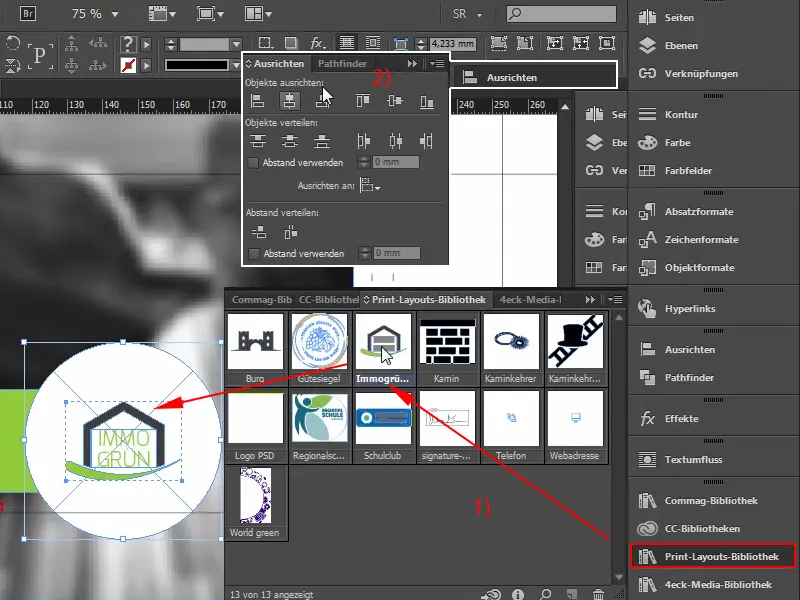The image size is (800, 600).
Task: Open the Objektformate panel
Action: tap(699, 268)
